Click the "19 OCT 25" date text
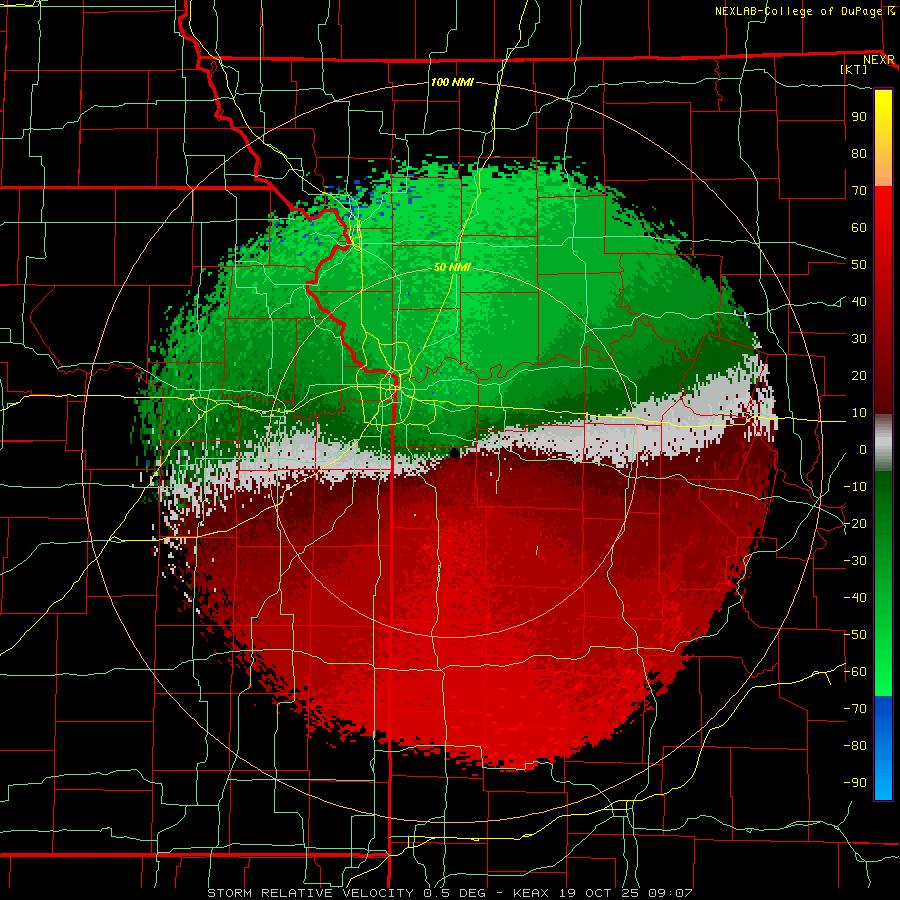The image size is (900, 900). coord(599,893)
